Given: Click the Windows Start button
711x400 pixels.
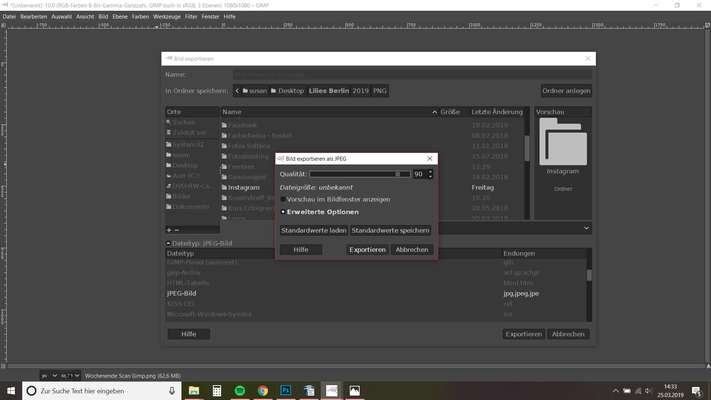Looking at the screenshot, I should coord(10,391).
